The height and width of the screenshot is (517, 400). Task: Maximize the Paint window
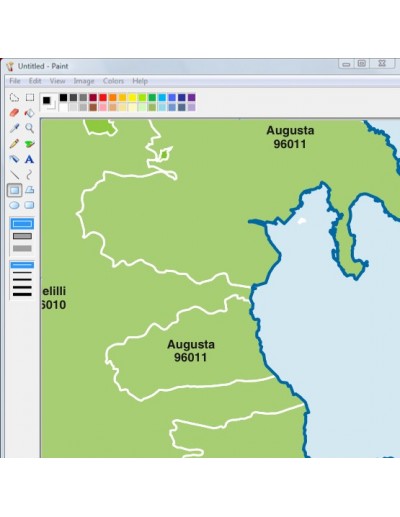pos(362,63)
